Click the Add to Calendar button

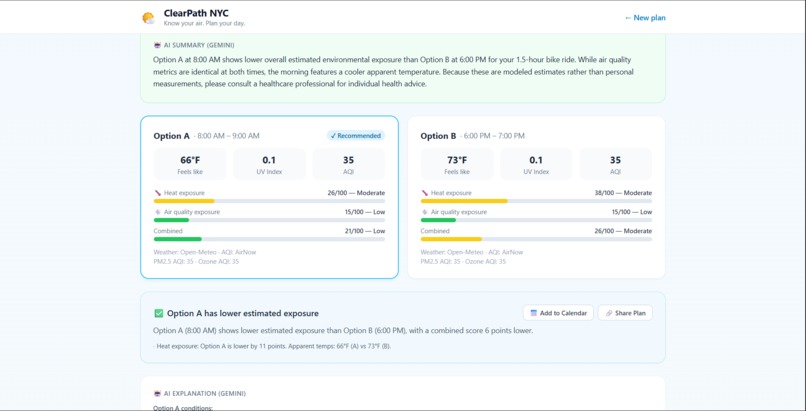[x=558, y=313]
